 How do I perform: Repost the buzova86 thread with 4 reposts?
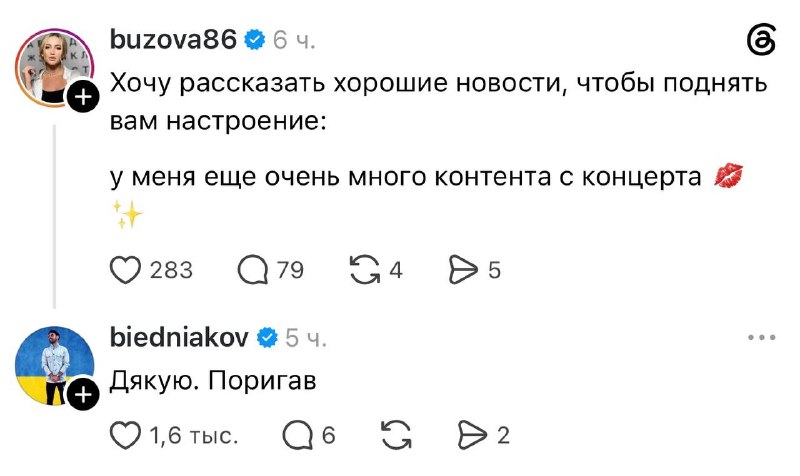pos(365,269)
